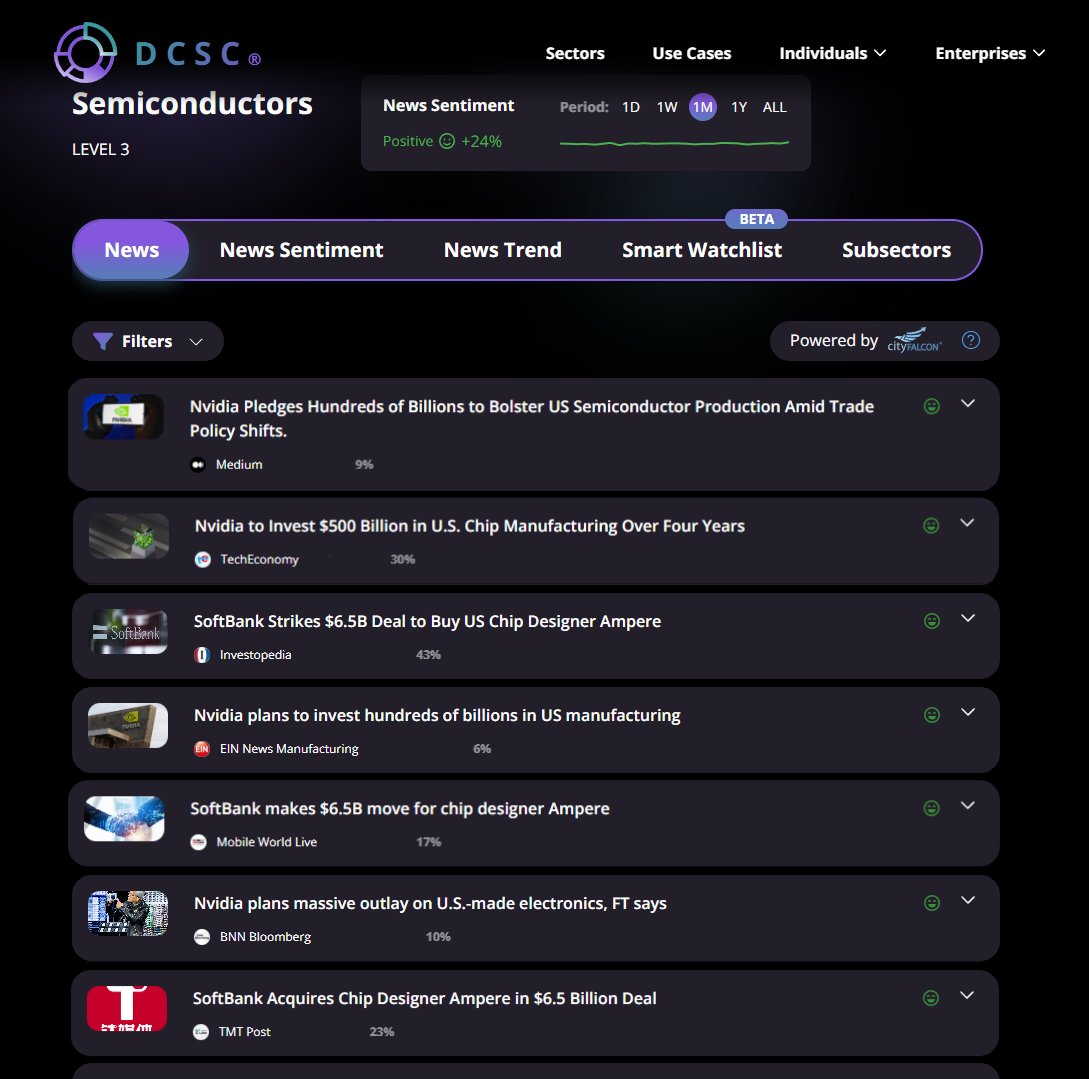This screenshot has width=1089, height=1079.
Task: Click the EIN News Manufacturing source icon
Action: (x=202, y=748)
